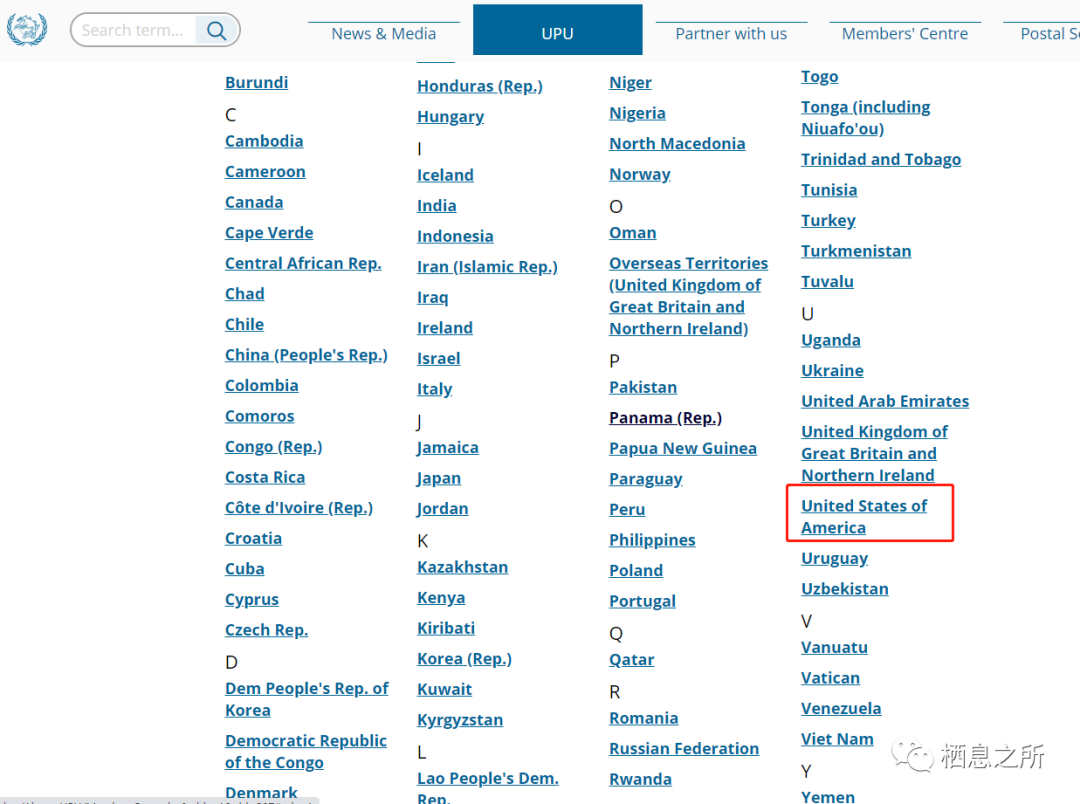The width and height of the screenshot is (1080, 804).
Task: Open Overseas Territories (United Kingdom) link
Action: 688,296
